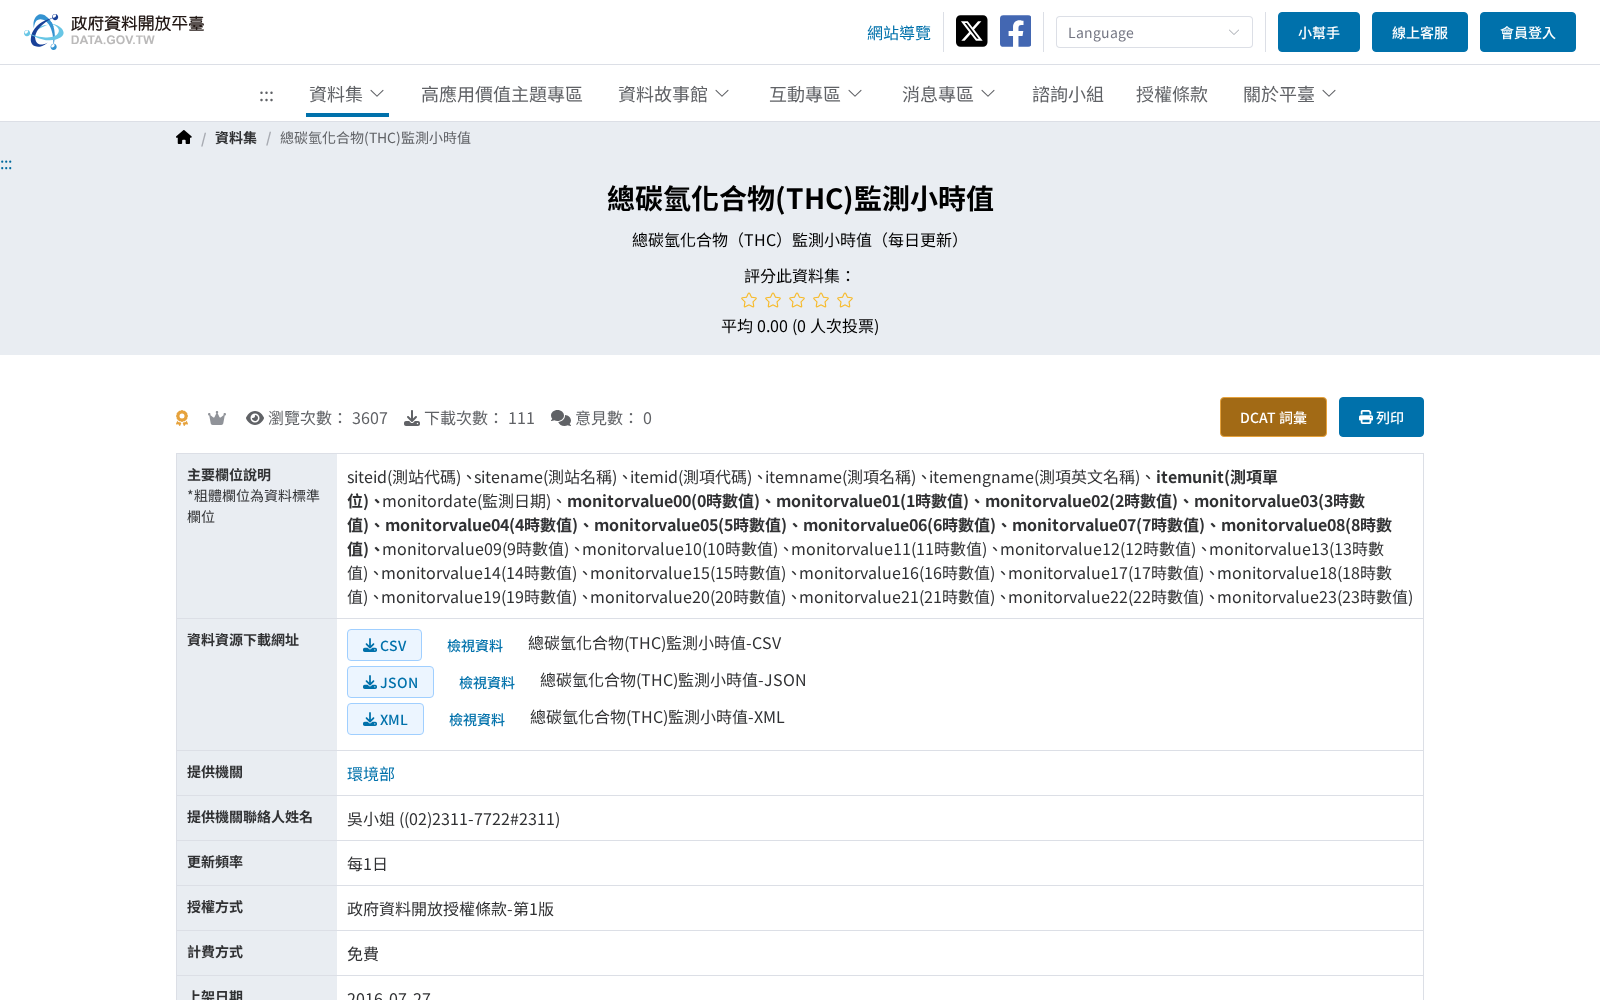Expand the 資料故事館 menu
Viewport: 1600px width, 1000px height.
674,94
